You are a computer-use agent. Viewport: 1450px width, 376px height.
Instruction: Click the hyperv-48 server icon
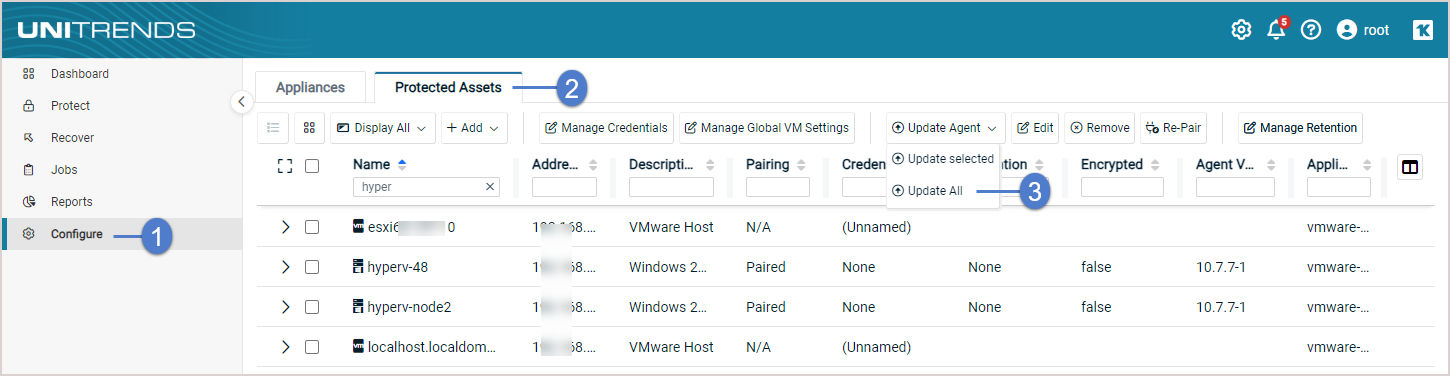(358, 266)
